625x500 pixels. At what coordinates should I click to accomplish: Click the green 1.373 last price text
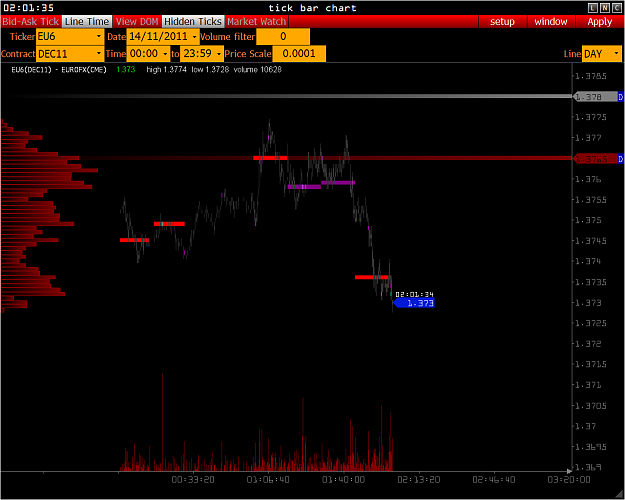[126, 69]
